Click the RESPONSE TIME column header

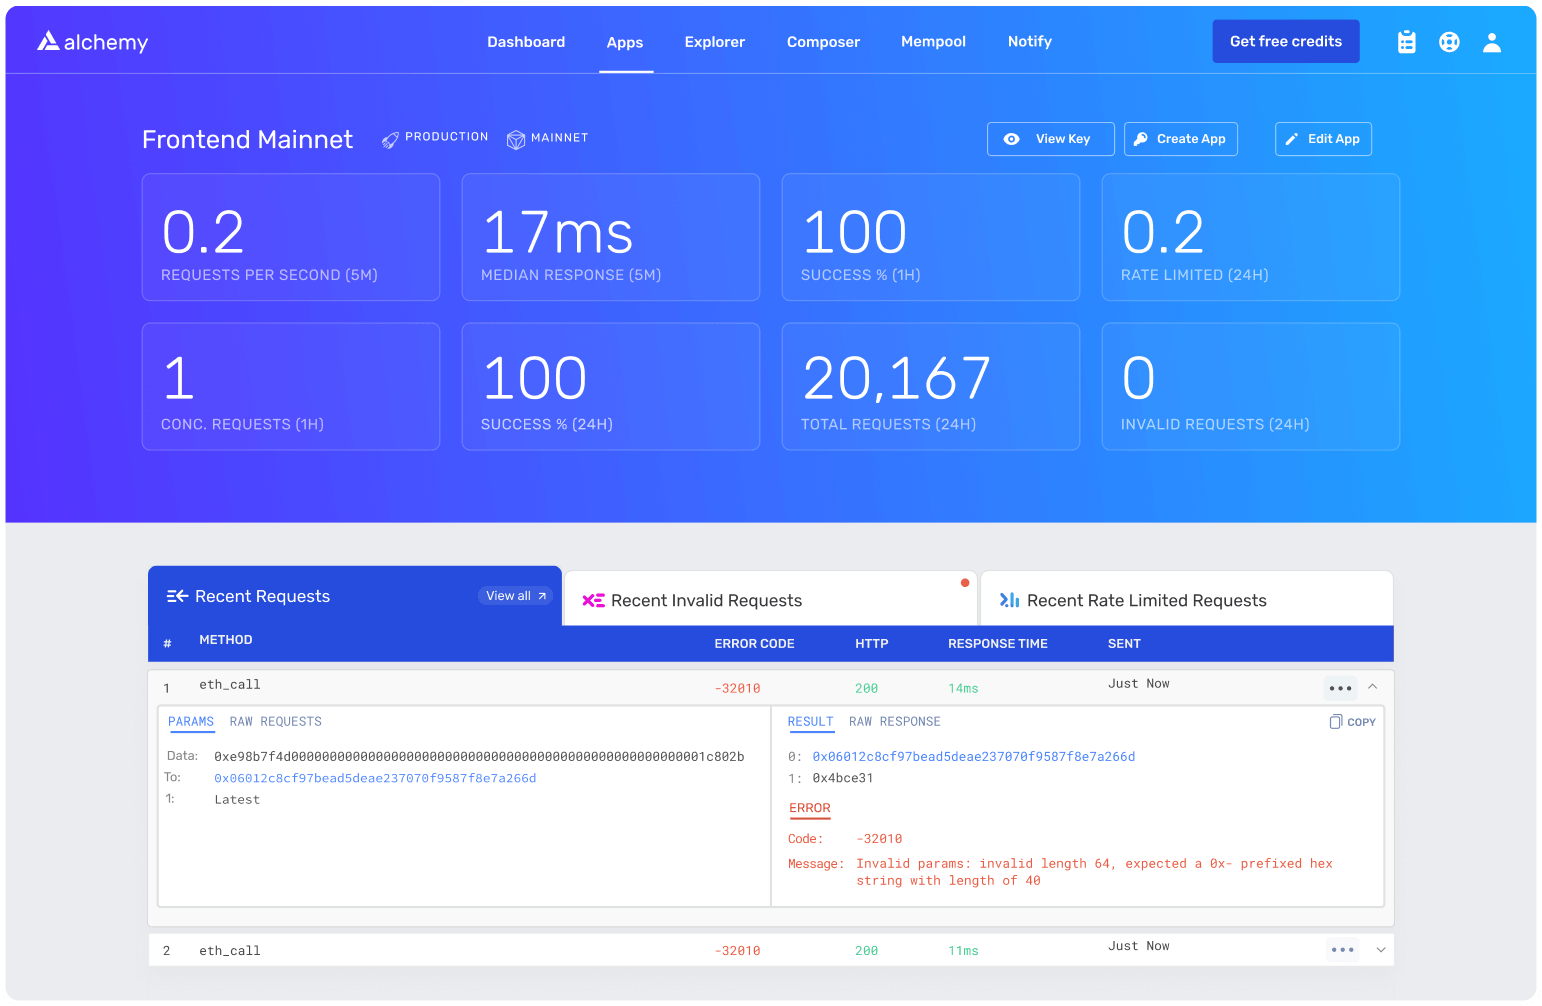(x=997, y=644)
